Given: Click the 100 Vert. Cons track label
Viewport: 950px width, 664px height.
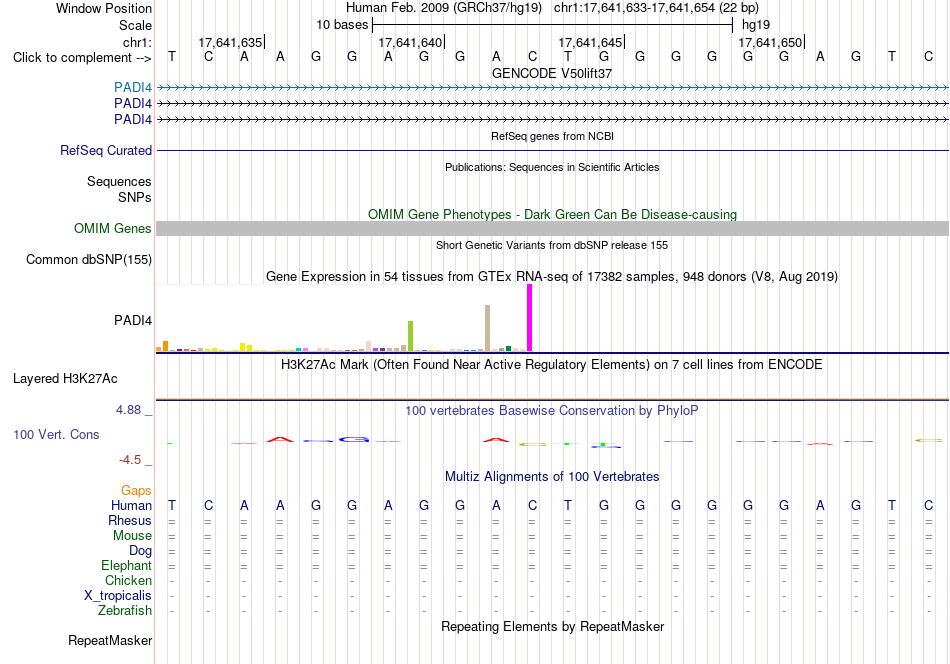Looking at the screenshot, I should click(56, 434).
